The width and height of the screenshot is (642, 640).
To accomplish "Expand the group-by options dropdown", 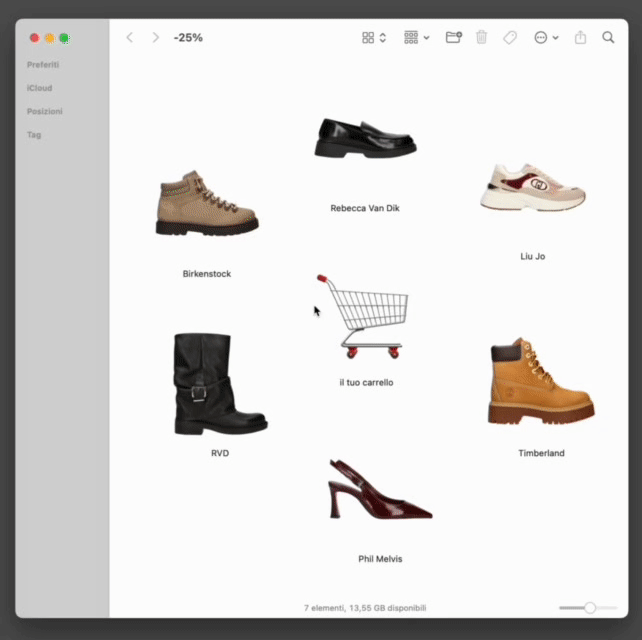I will [x=416, y=37].
